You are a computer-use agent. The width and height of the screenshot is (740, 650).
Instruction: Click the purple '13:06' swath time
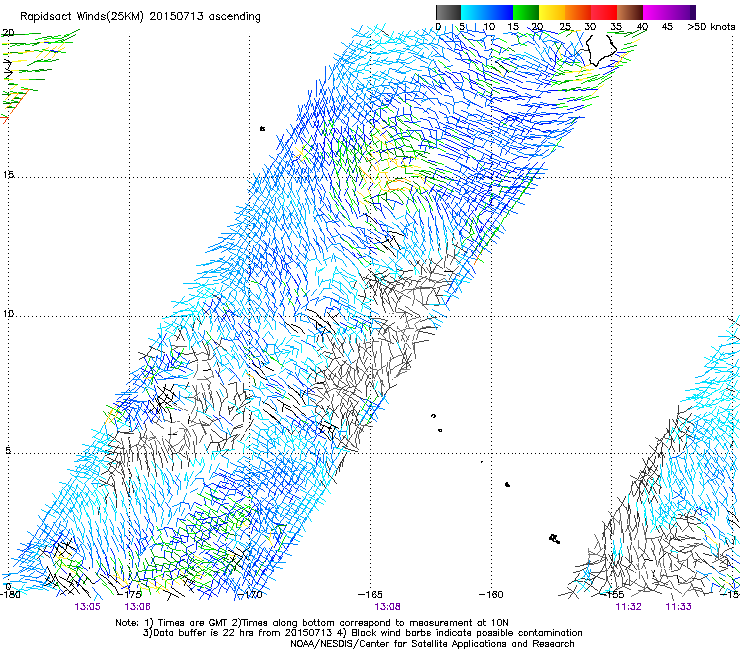coord(137,607)
